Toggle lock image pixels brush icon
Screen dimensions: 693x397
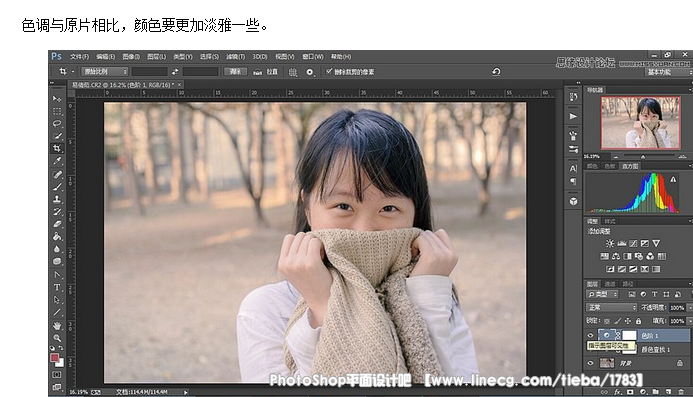617,321
